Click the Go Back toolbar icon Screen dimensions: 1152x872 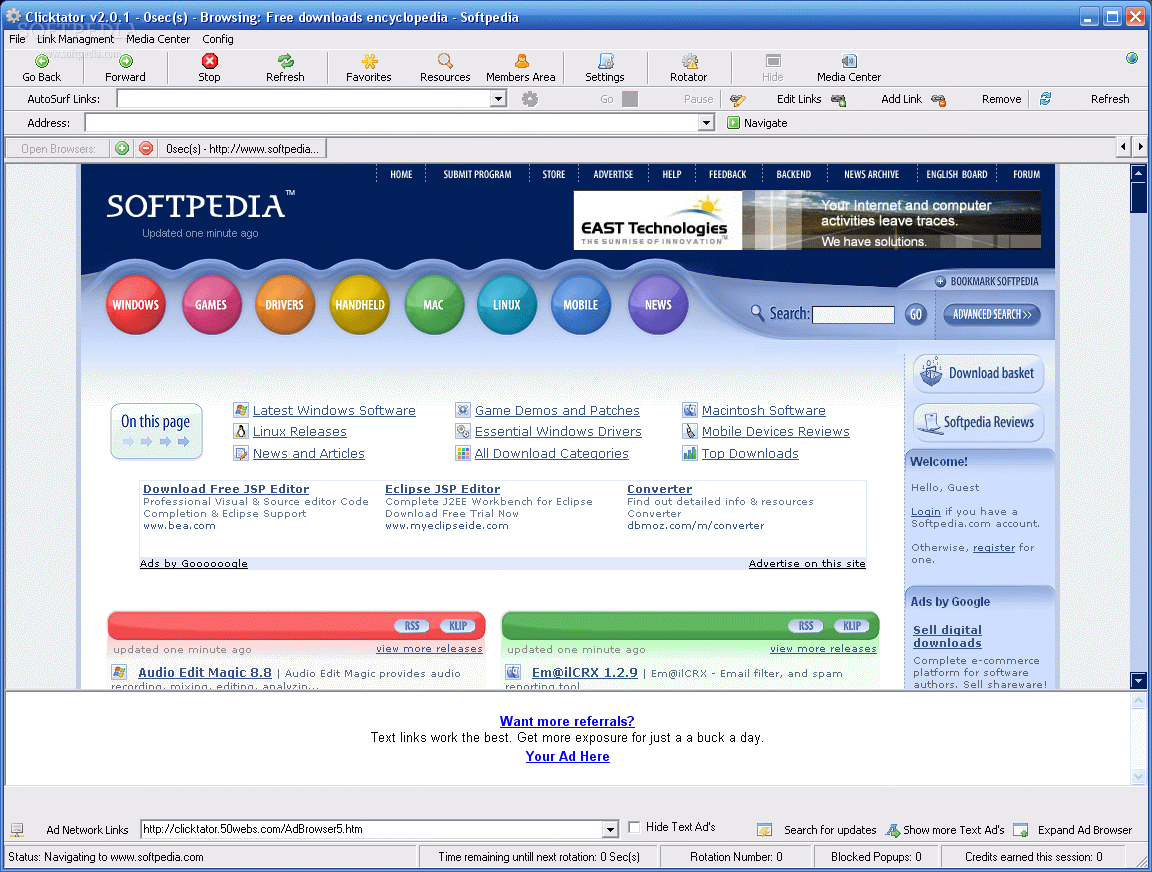pyautogui.click(x=42, y=61)
